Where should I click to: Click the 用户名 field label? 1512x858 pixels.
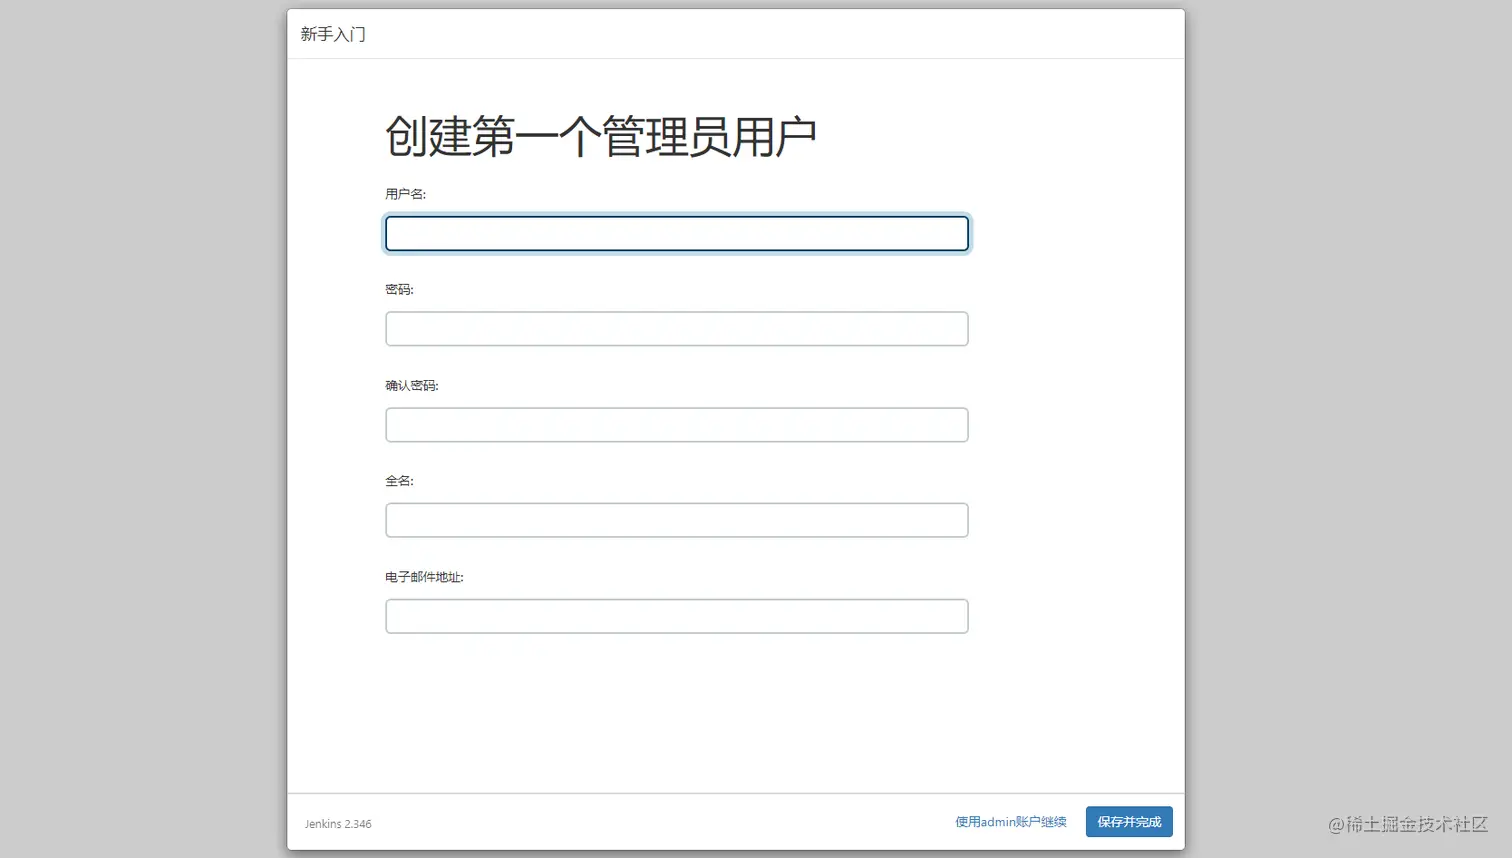click(x=405, y=194)
